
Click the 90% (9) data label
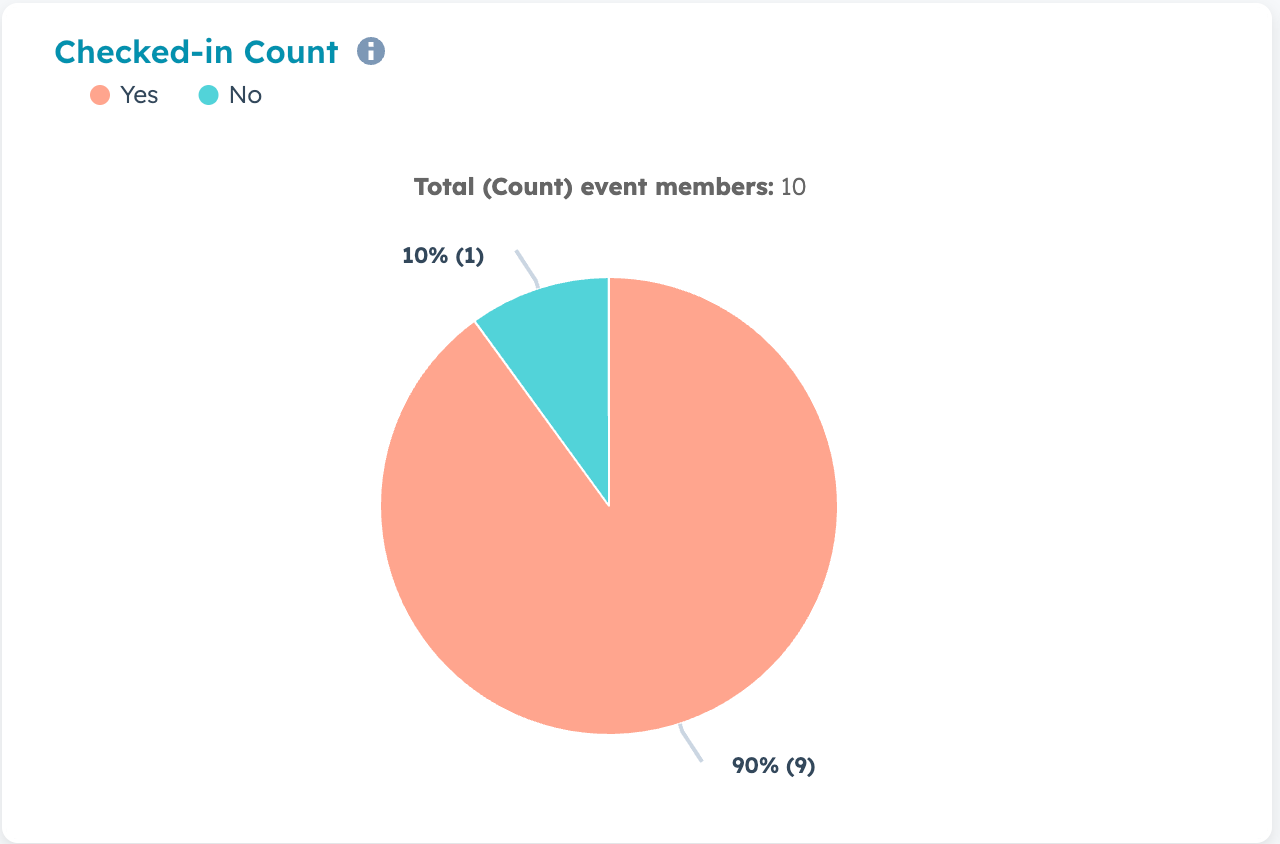point(774,767)
